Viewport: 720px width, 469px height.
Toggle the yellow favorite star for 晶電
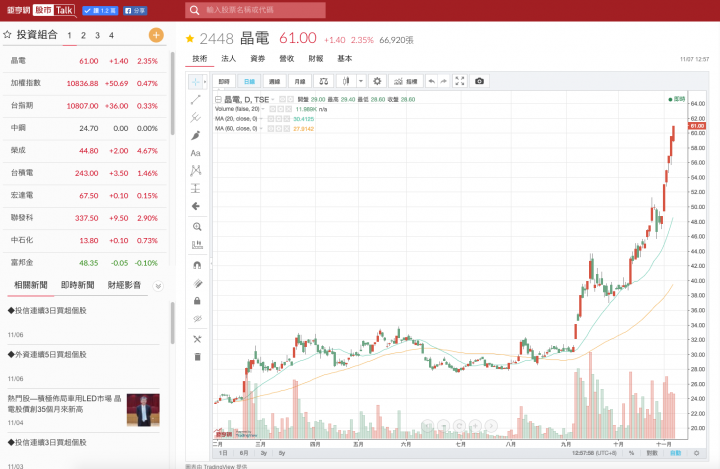click(190, 39)
